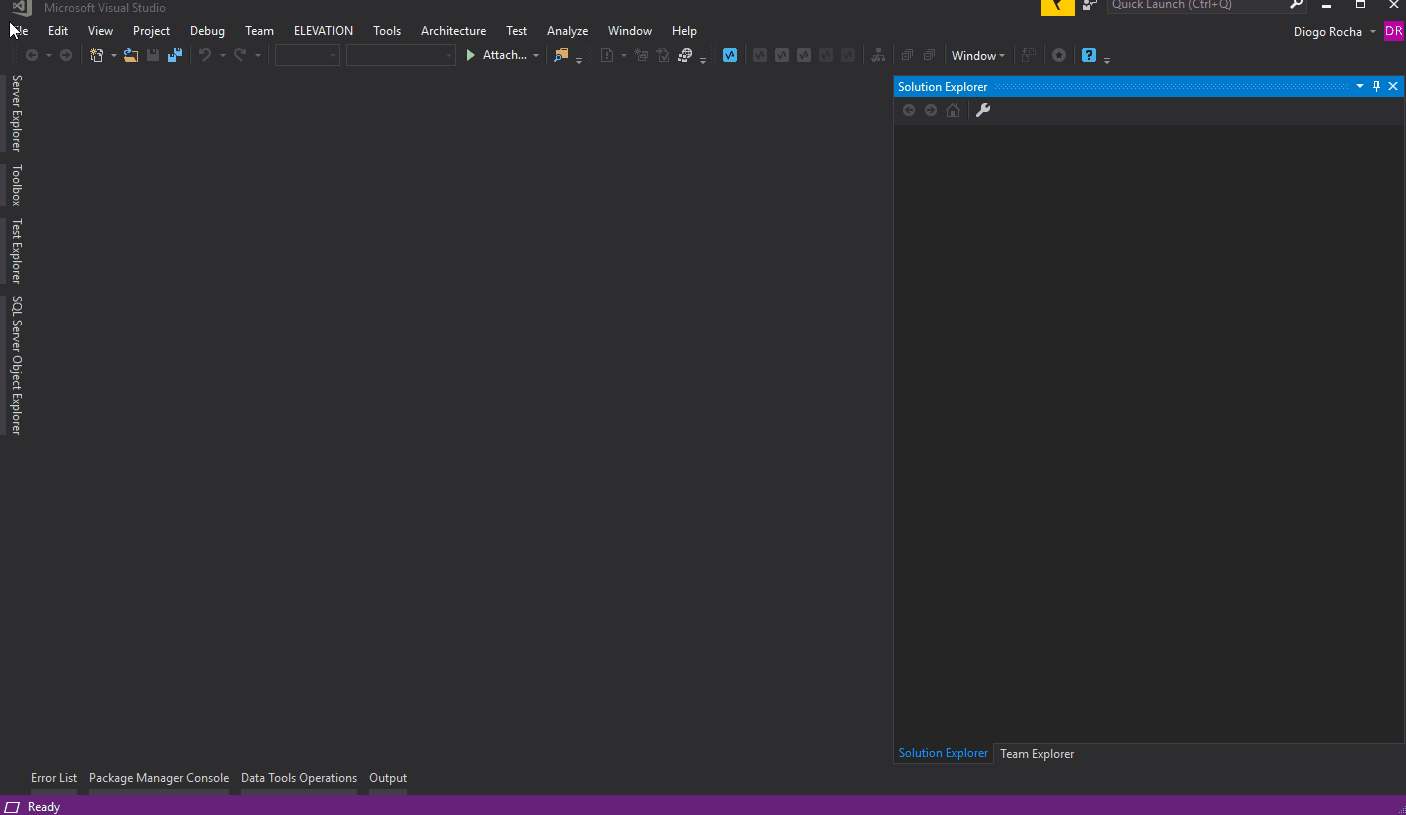Click the feedback icon beside Quick Launch
Screen dimensions: 1406x815
pyautogui.click(x=1090, y=5)
